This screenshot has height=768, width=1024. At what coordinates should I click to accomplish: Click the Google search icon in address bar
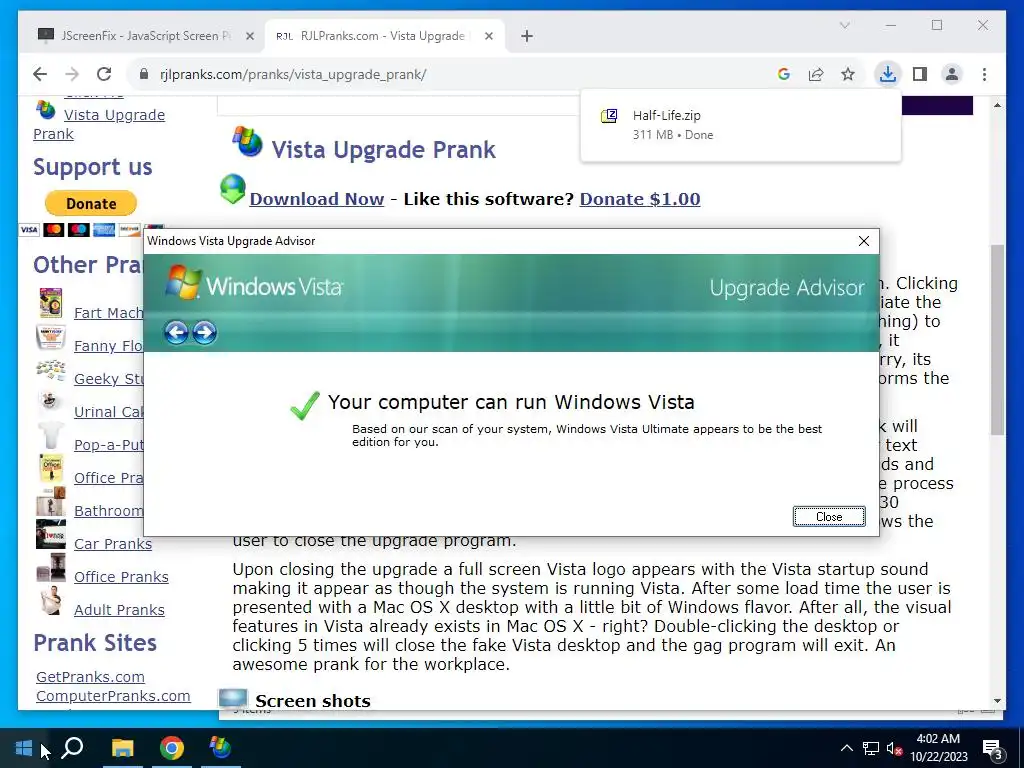click(784, 74)
